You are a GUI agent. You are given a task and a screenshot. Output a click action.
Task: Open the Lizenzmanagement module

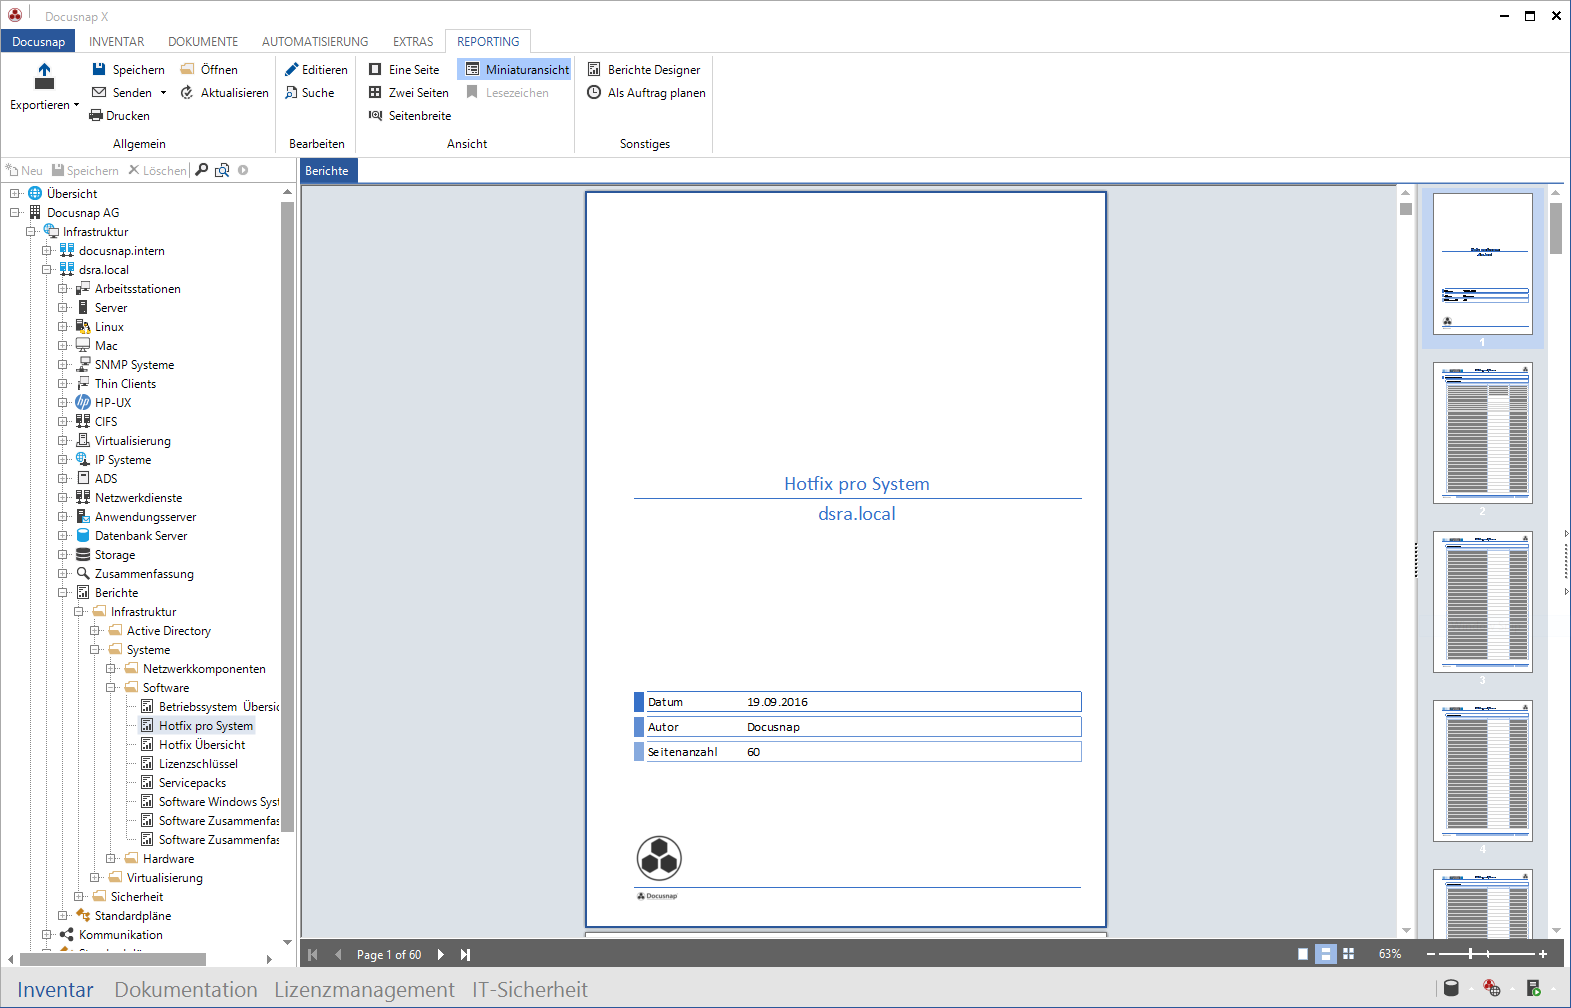(x=364, y=989)
